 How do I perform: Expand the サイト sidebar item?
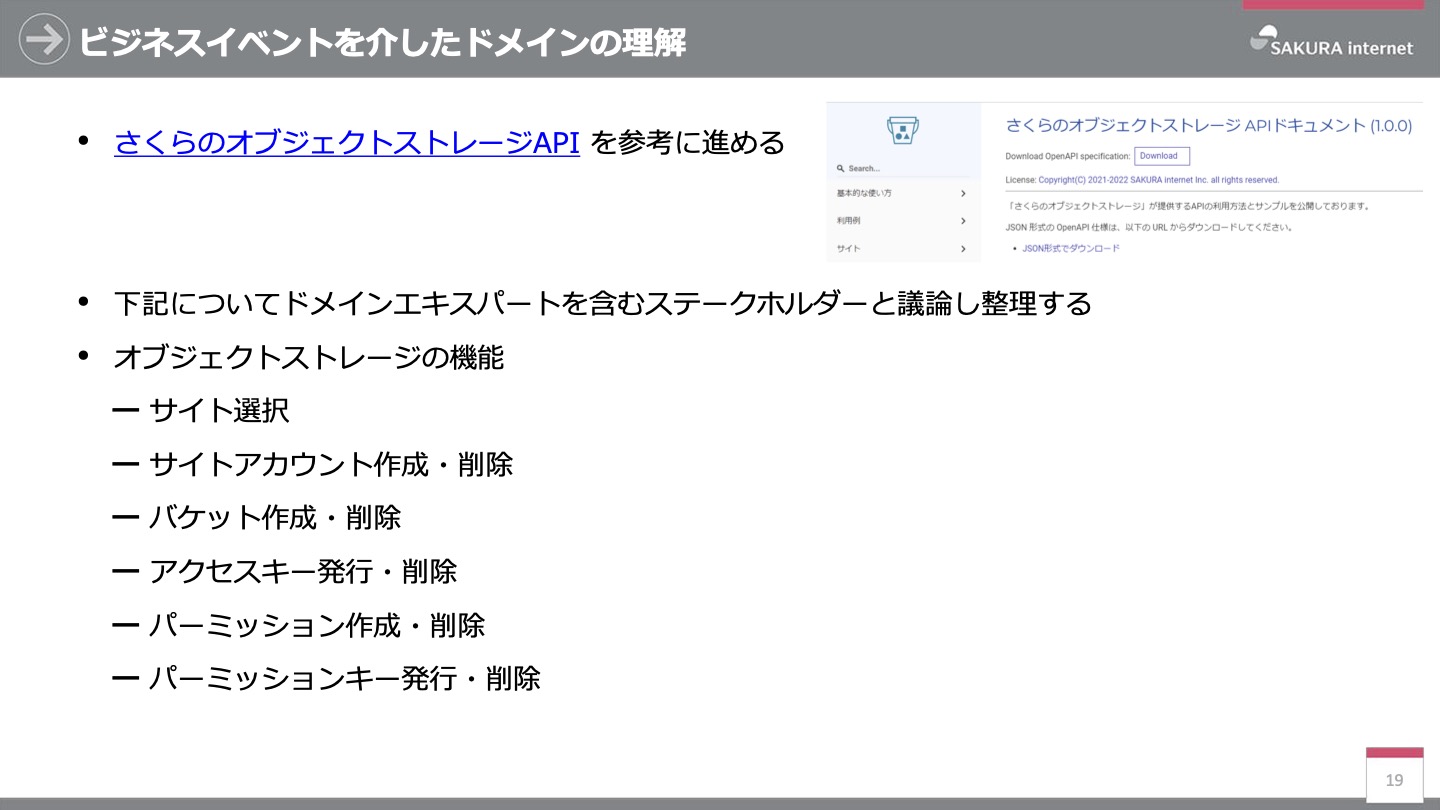(x=903, y=248)
